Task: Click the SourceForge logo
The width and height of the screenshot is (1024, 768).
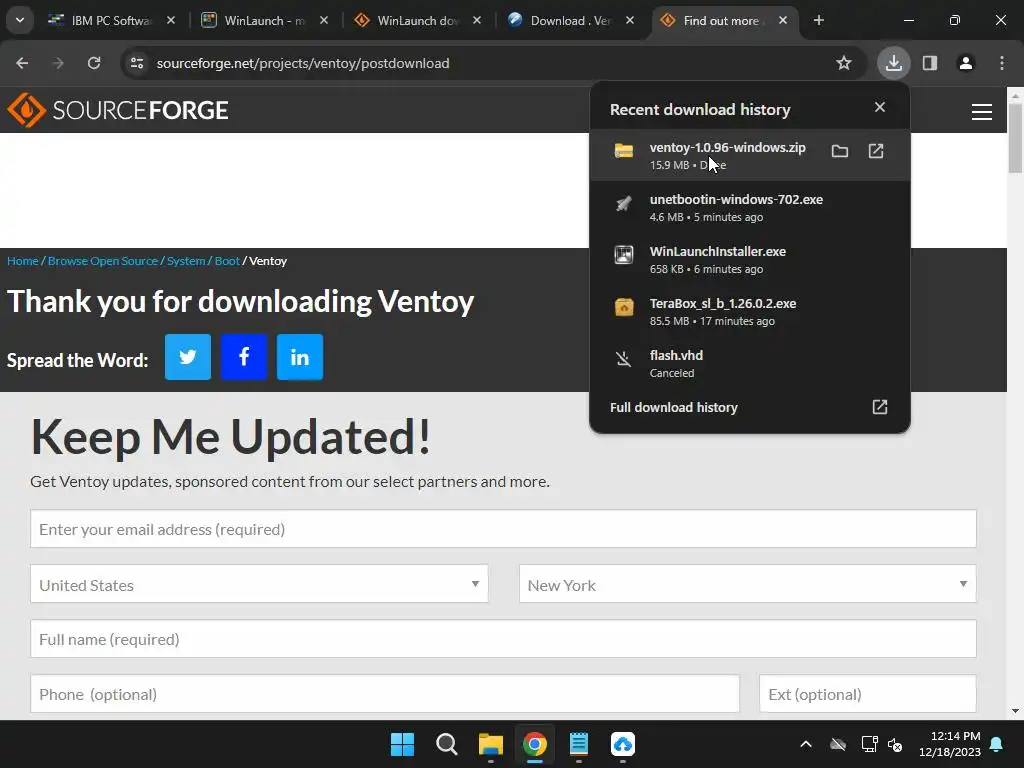Action: tap(118, 110)
